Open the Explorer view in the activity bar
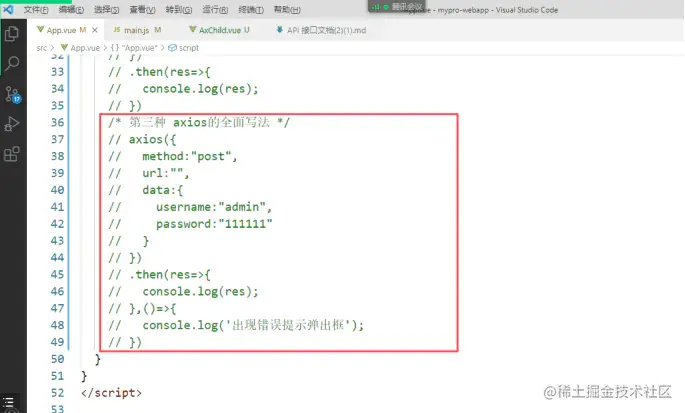 [x=12, y=34]
